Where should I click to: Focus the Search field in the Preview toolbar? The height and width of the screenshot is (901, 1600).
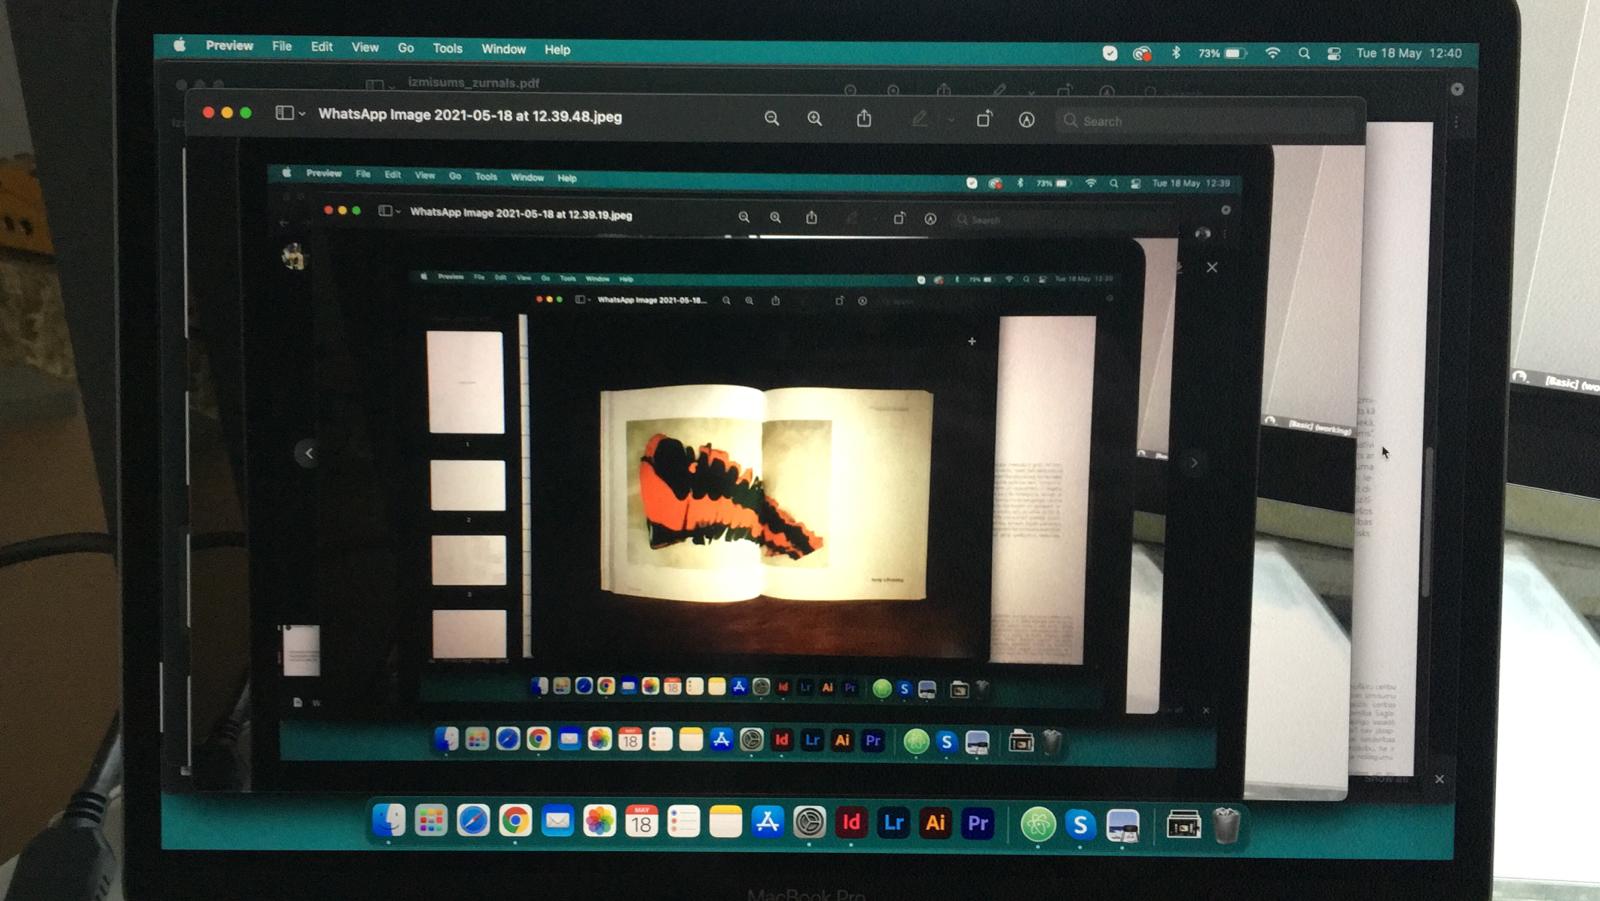[1205, 121]
